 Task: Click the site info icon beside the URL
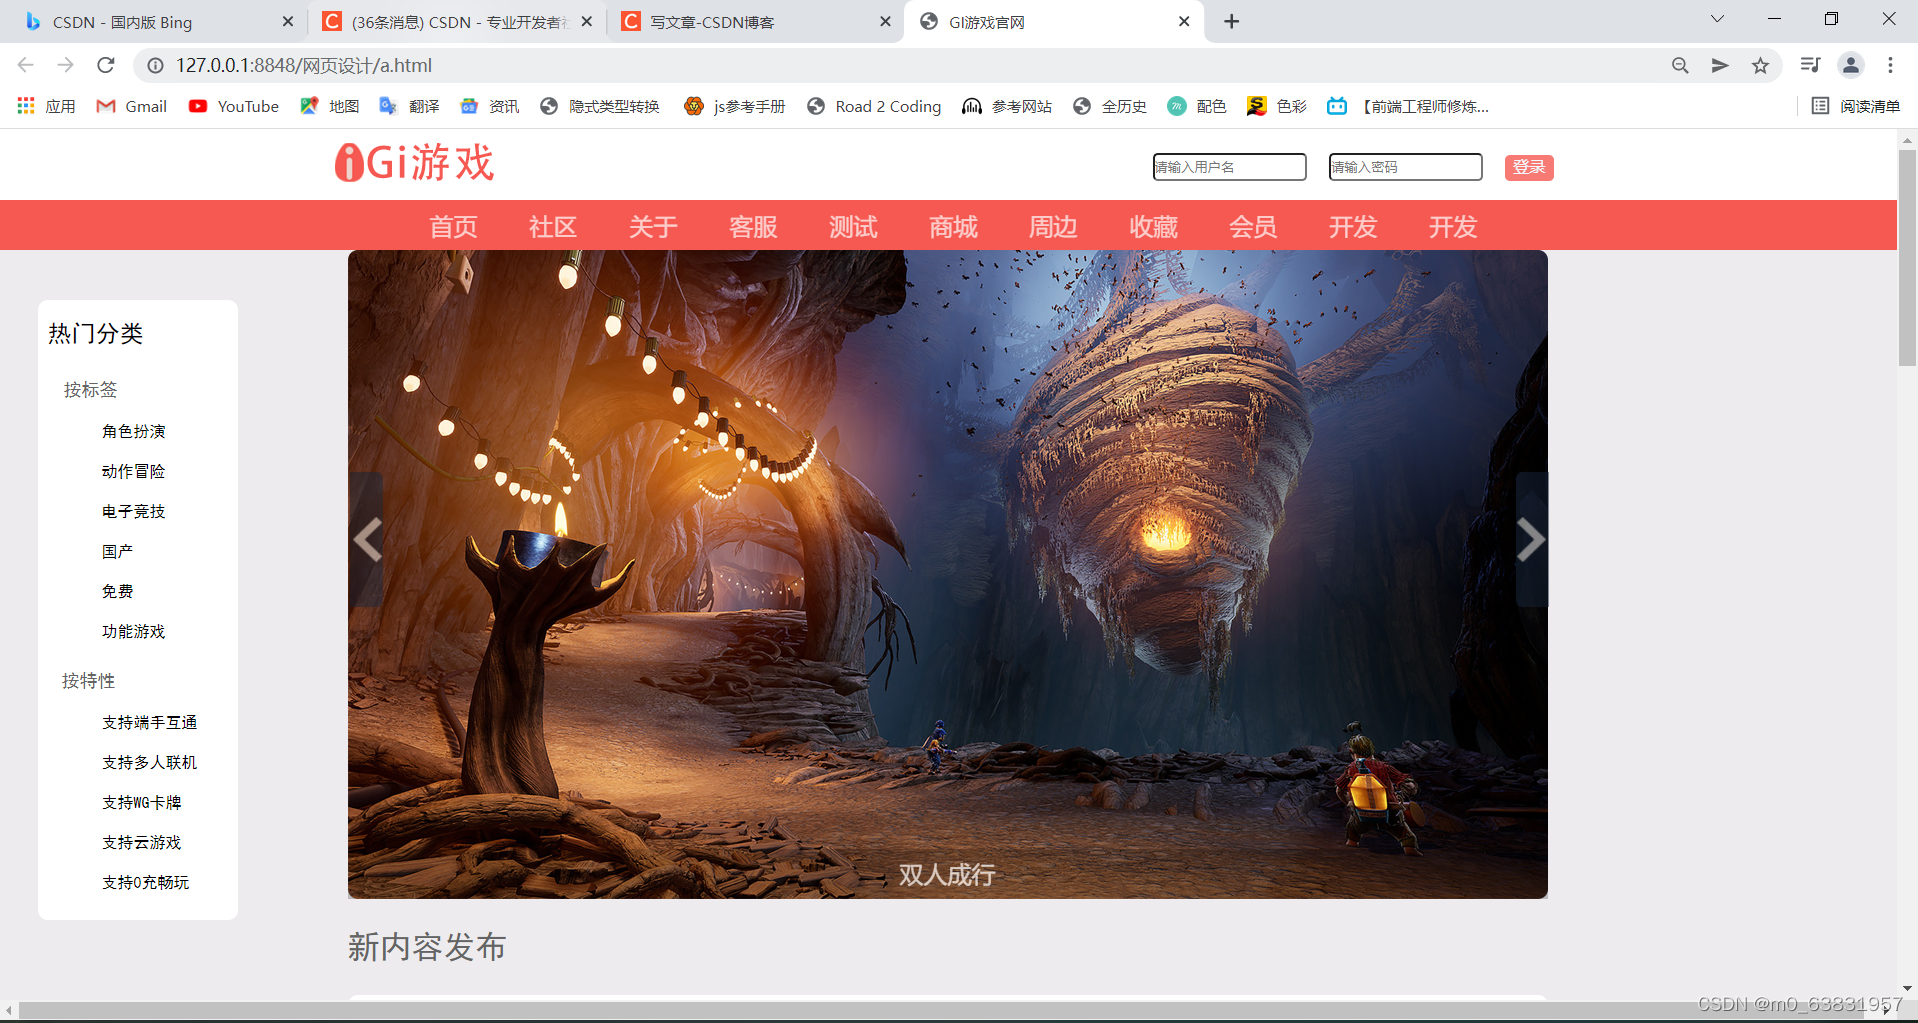155,65
